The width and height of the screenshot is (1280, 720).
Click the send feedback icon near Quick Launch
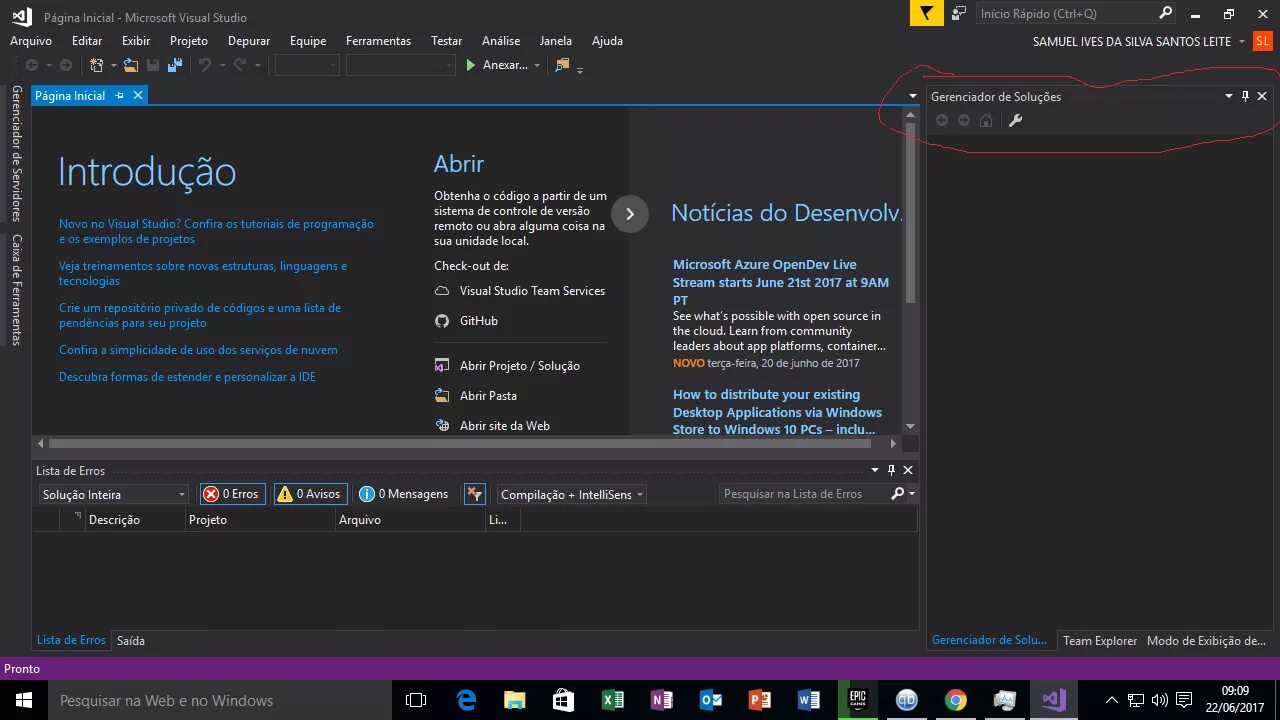959,13
